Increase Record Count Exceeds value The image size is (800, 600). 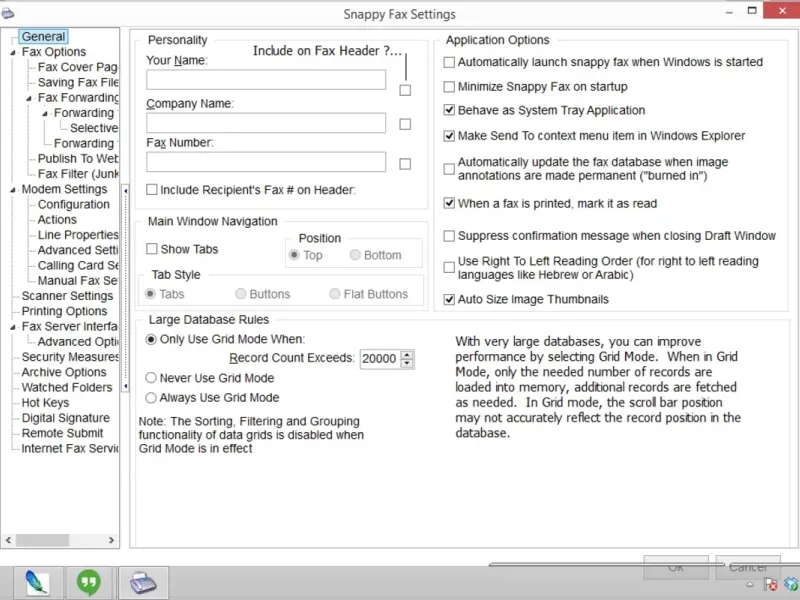tap(407, 355)
